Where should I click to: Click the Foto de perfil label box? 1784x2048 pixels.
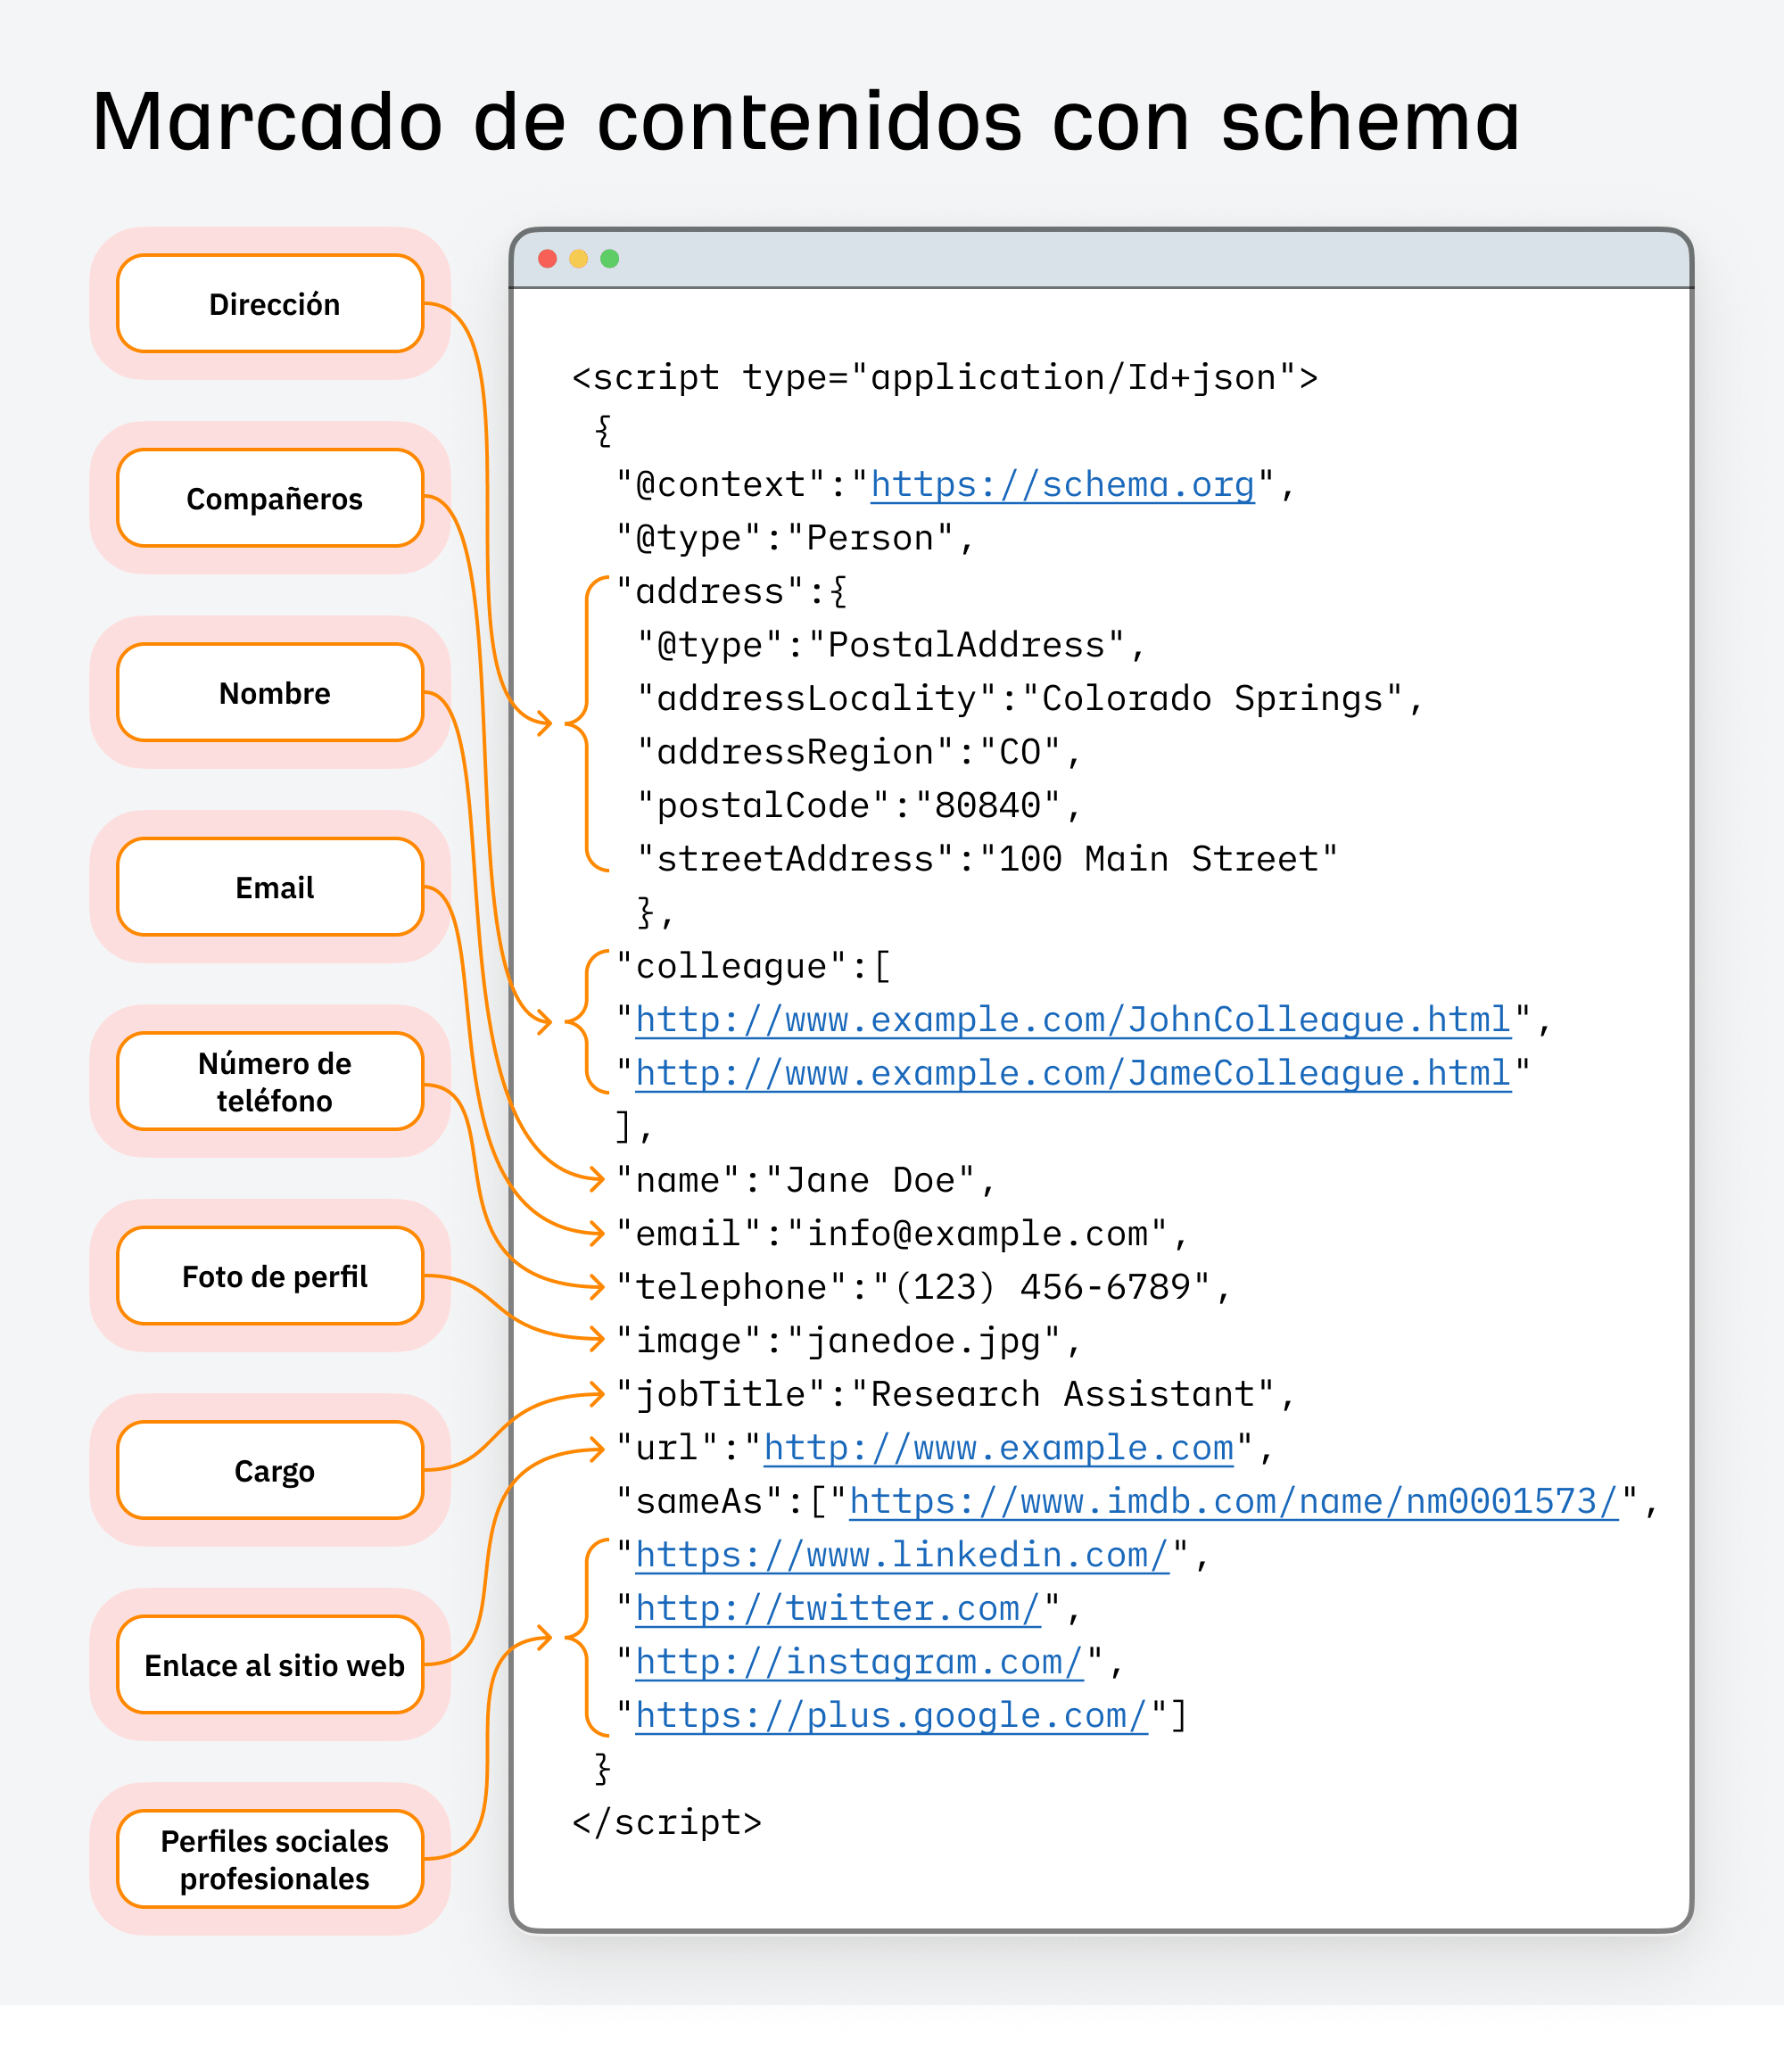click(x=272, y=1275)
